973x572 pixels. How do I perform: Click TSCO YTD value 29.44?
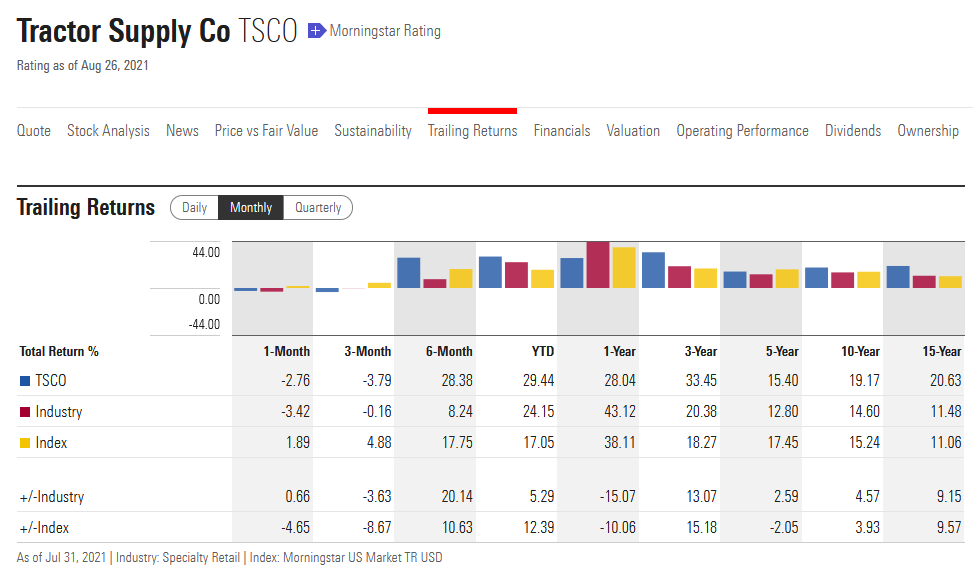[538, 380]
